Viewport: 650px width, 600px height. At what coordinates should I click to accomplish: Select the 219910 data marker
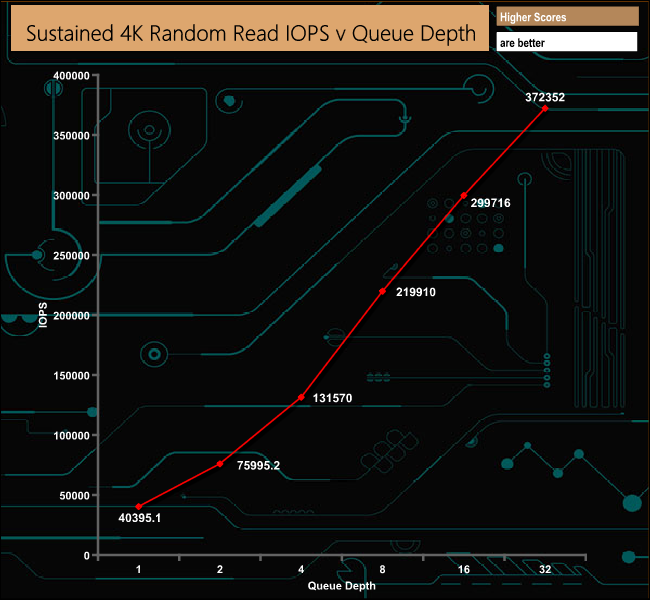[x=383, y=291]
